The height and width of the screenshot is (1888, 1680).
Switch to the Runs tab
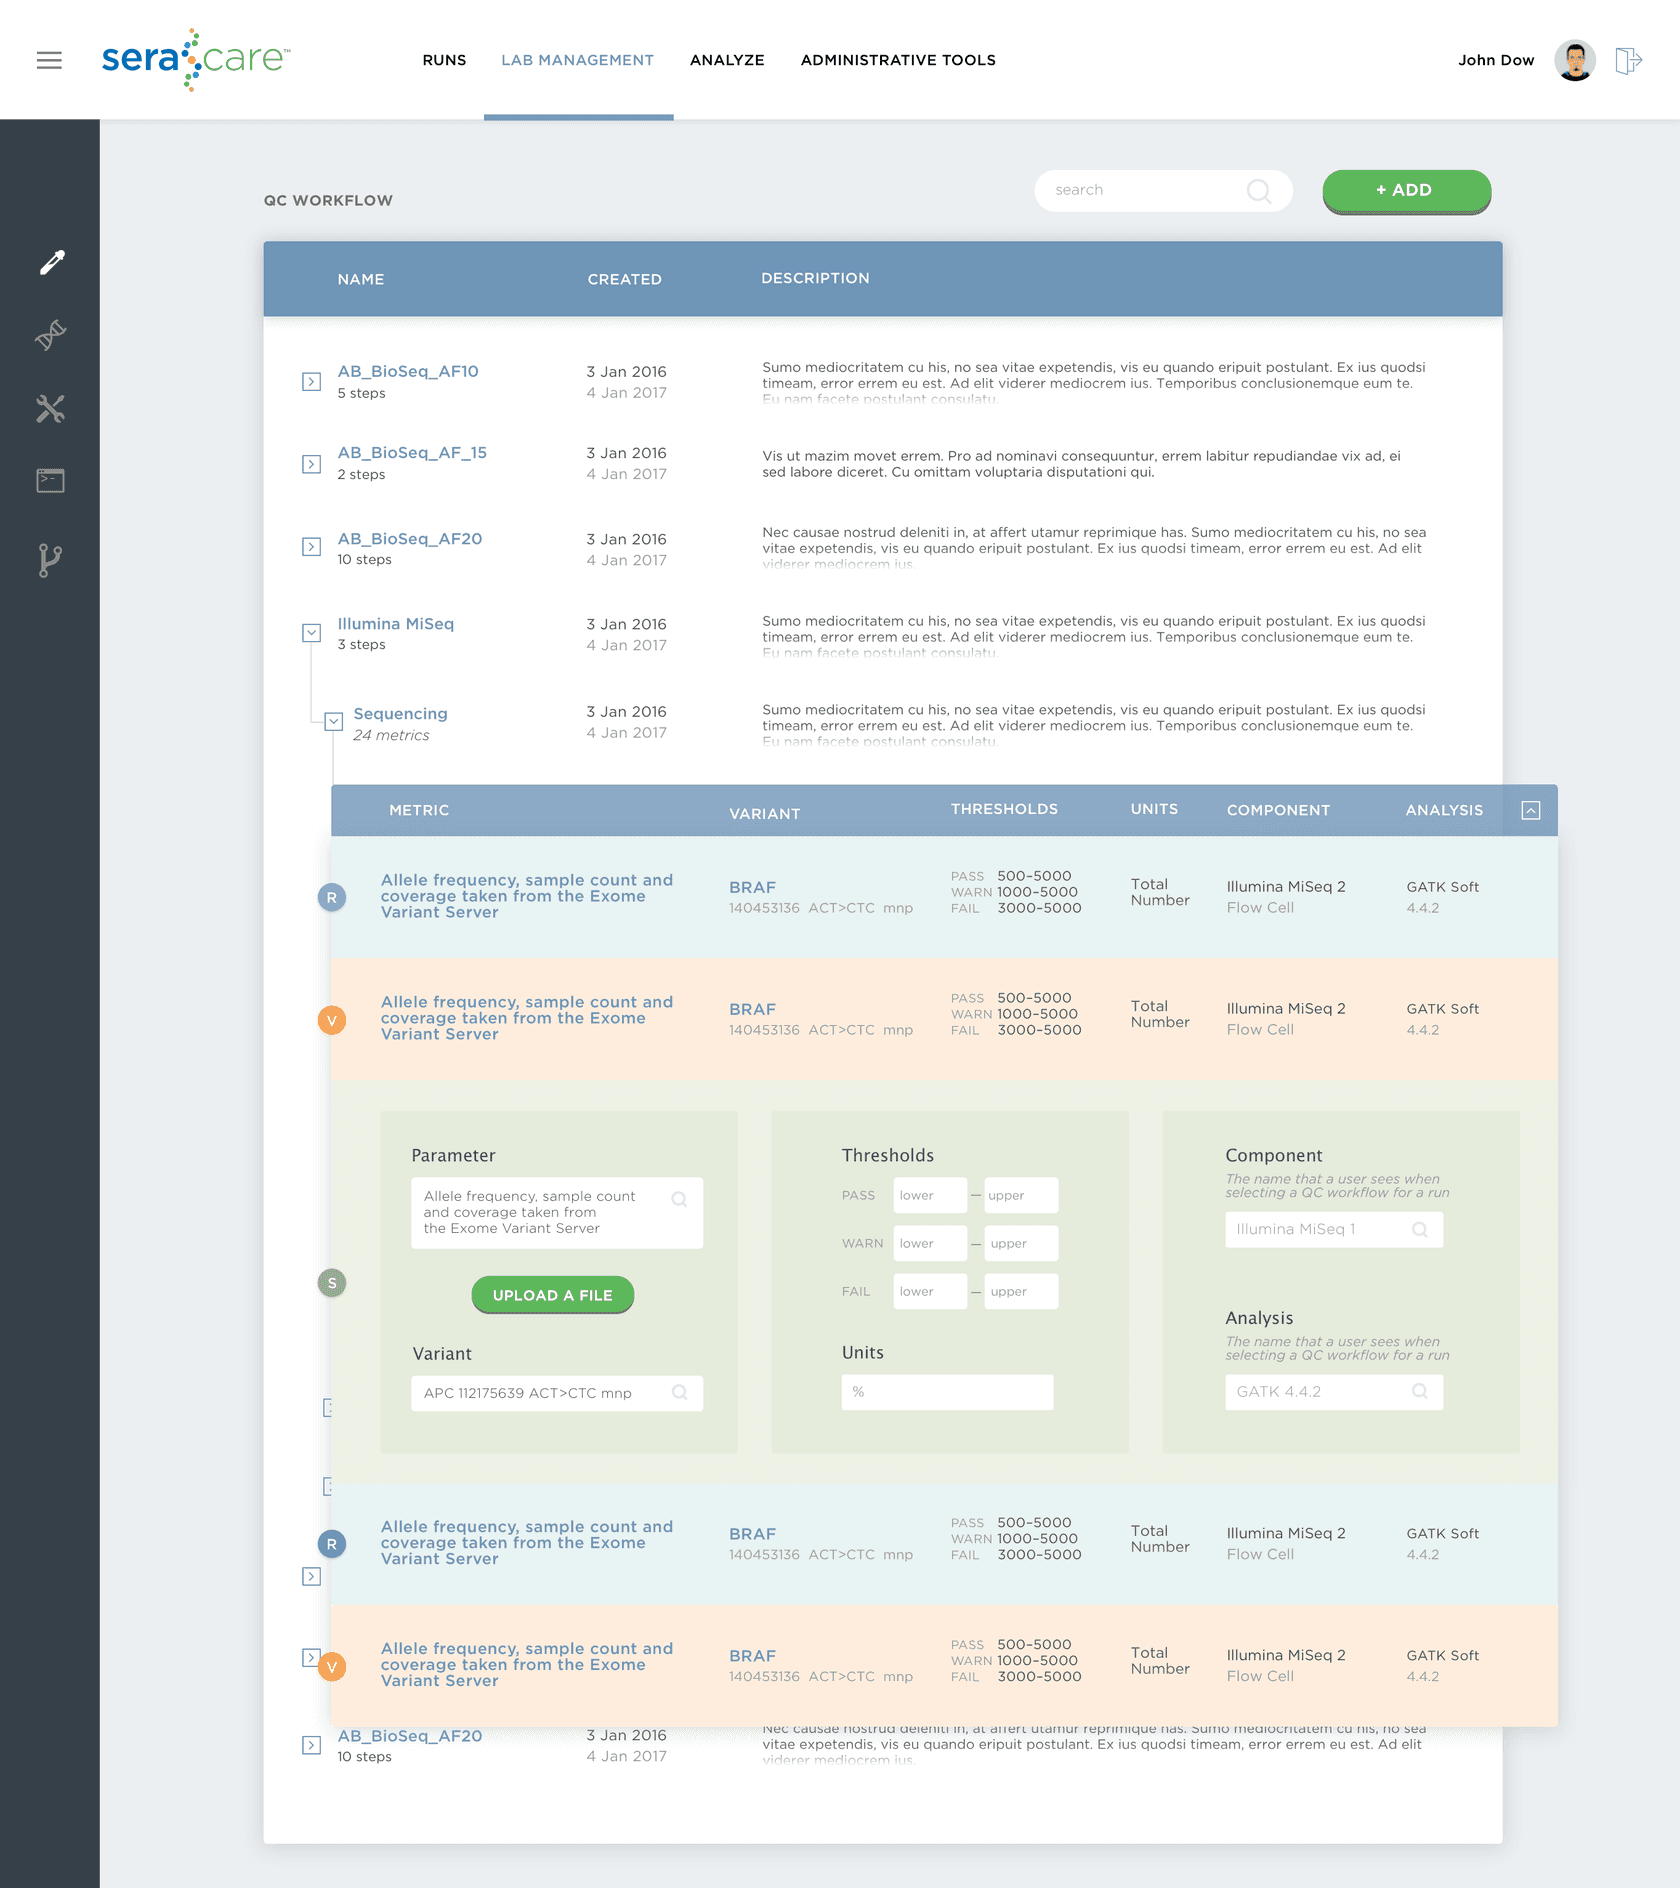pyautogui.click(x=444, y=60)
